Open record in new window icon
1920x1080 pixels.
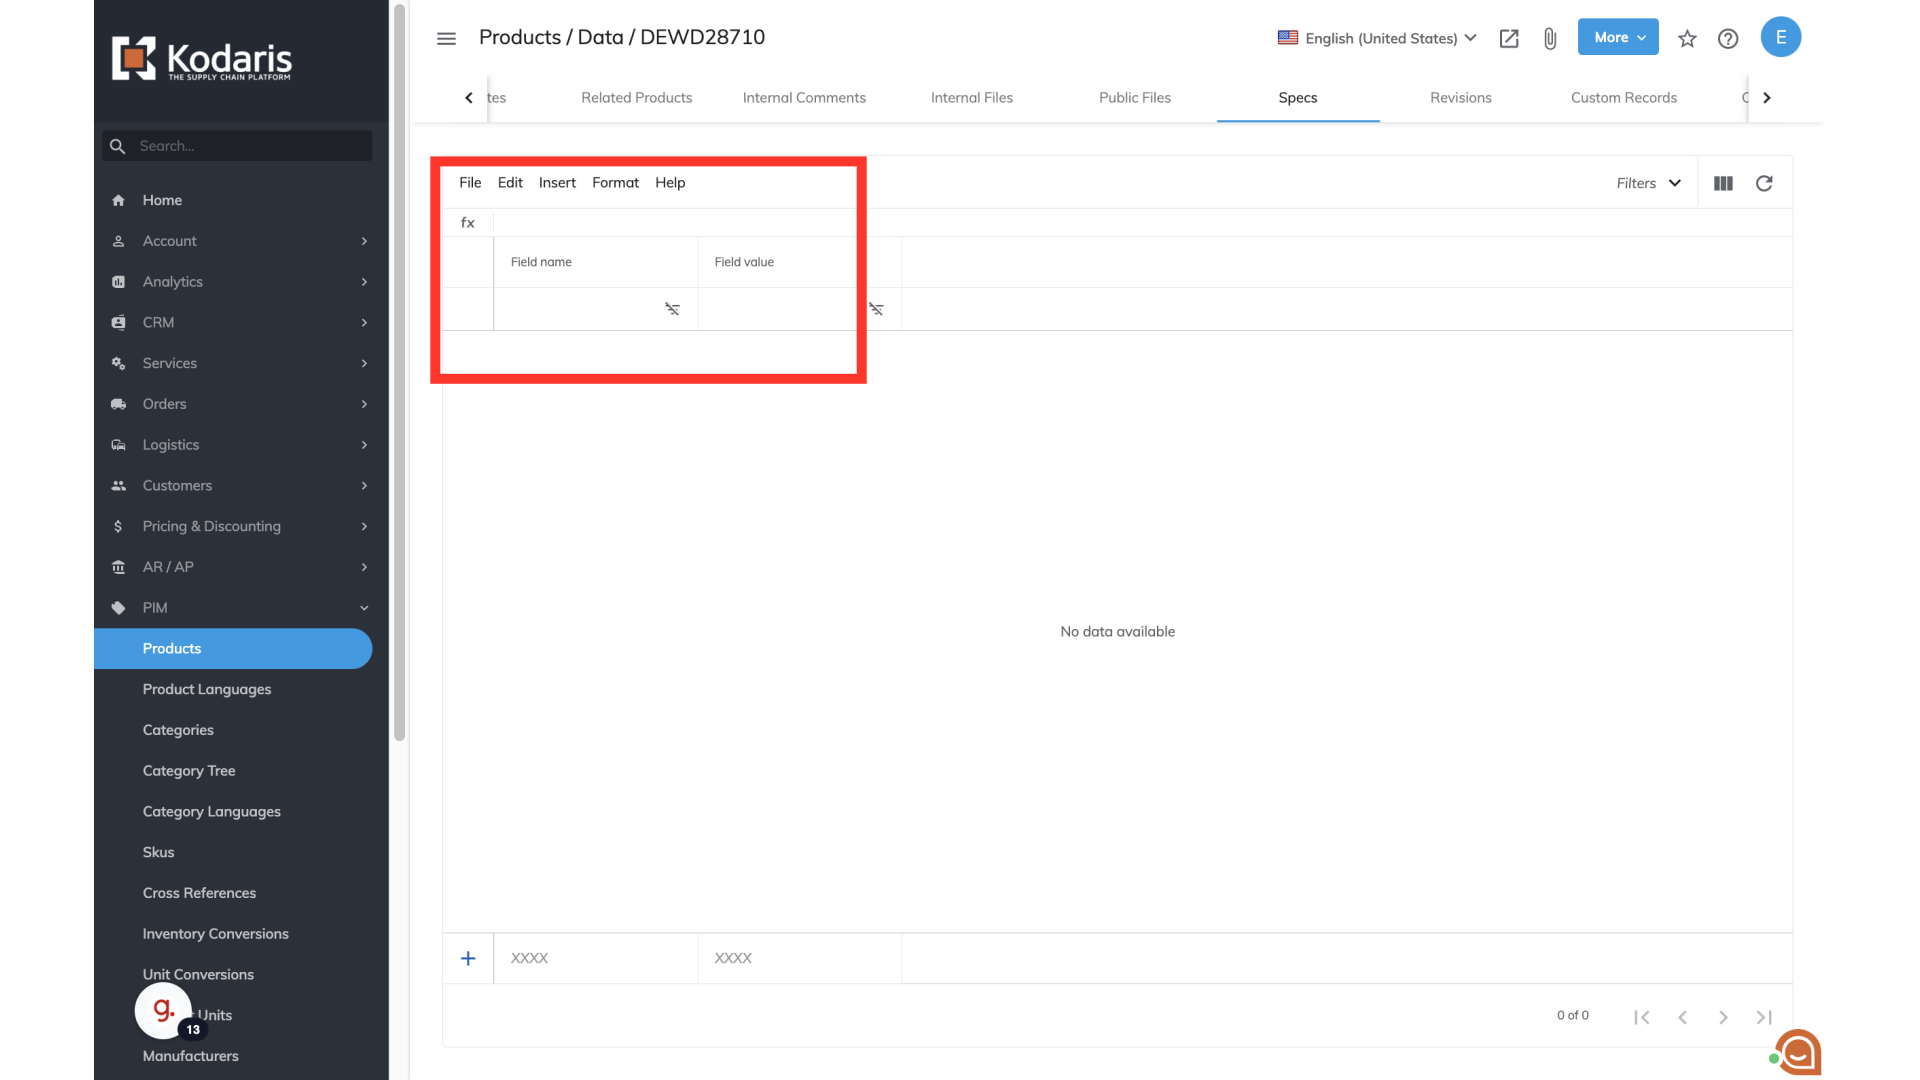pyautogui.click(x=1509, y=38)
